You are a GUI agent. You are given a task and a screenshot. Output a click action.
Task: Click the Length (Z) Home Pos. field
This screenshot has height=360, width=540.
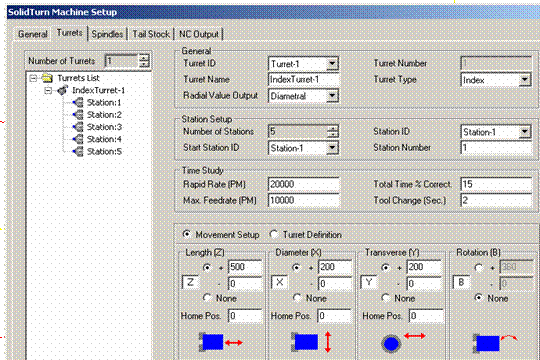tap(245, 316)
